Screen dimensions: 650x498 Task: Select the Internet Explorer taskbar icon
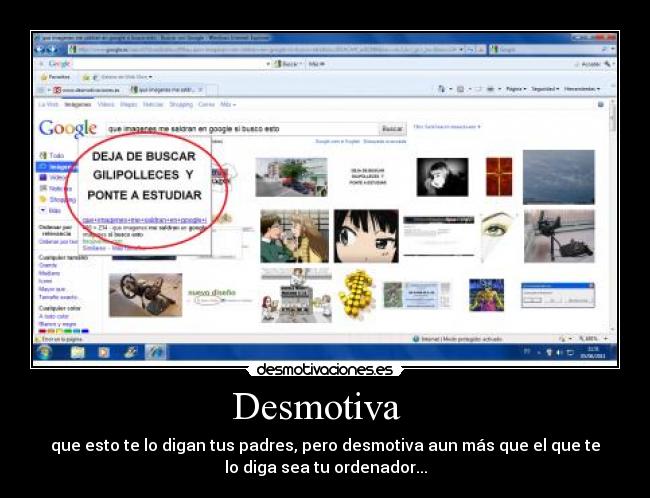[x=156, y=352]
